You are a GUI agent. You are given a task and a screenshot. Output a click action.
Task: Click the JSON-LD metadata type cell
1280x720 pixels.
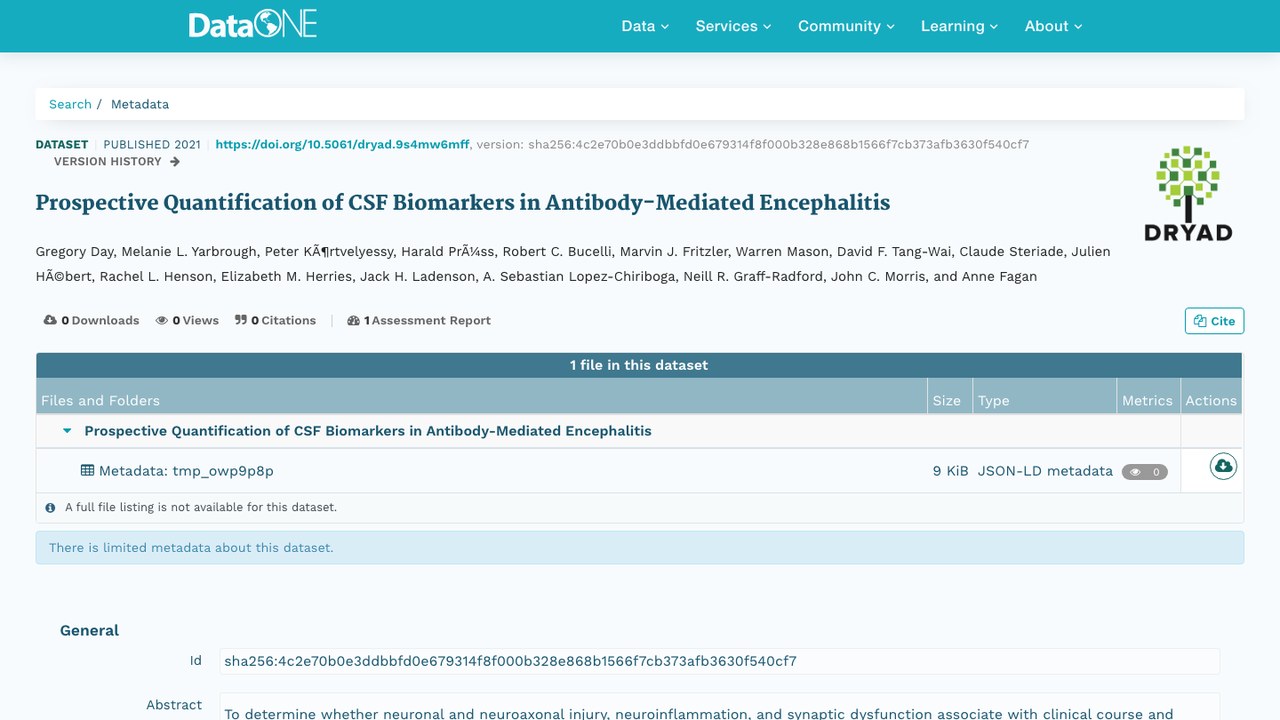[1045, 471]
